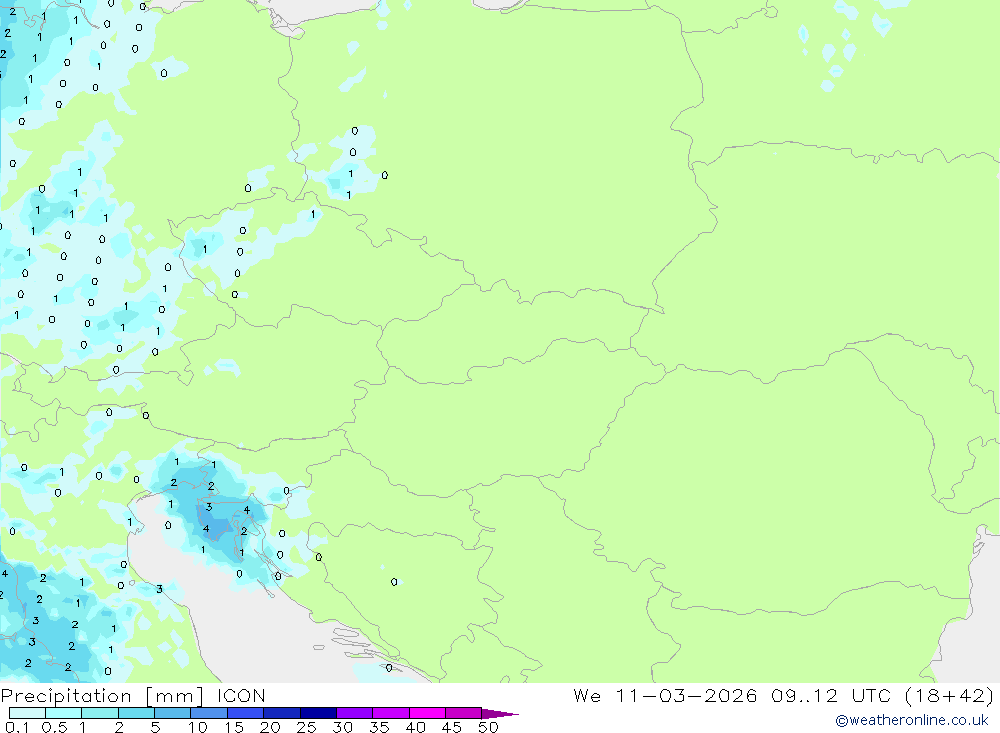Click the legend label '0.5'
1000x733 pixels.
tap(54, 727)
